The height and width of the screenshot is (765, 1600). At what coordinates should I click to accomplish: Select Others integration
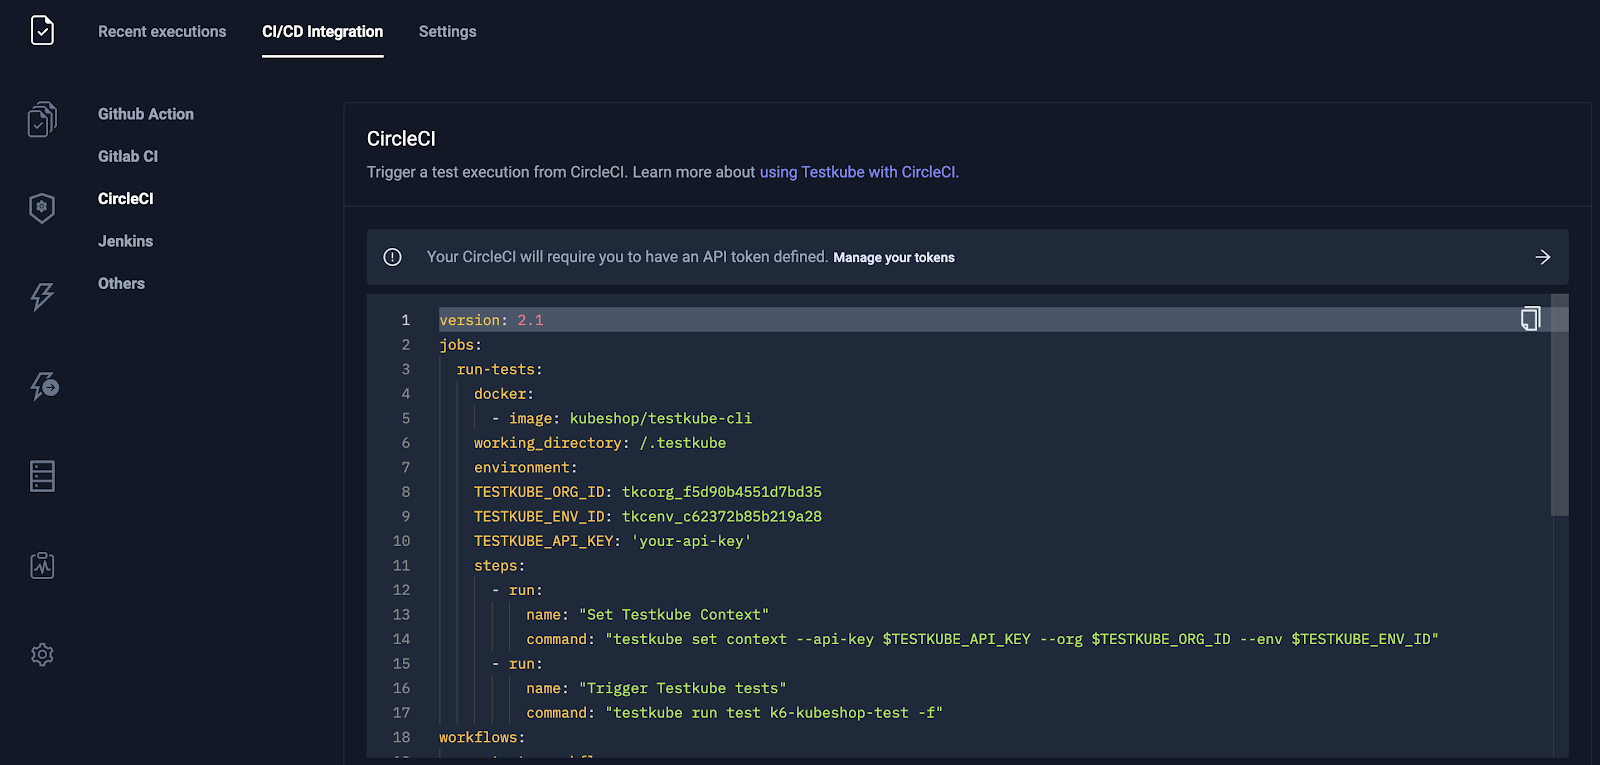(122, 284)
